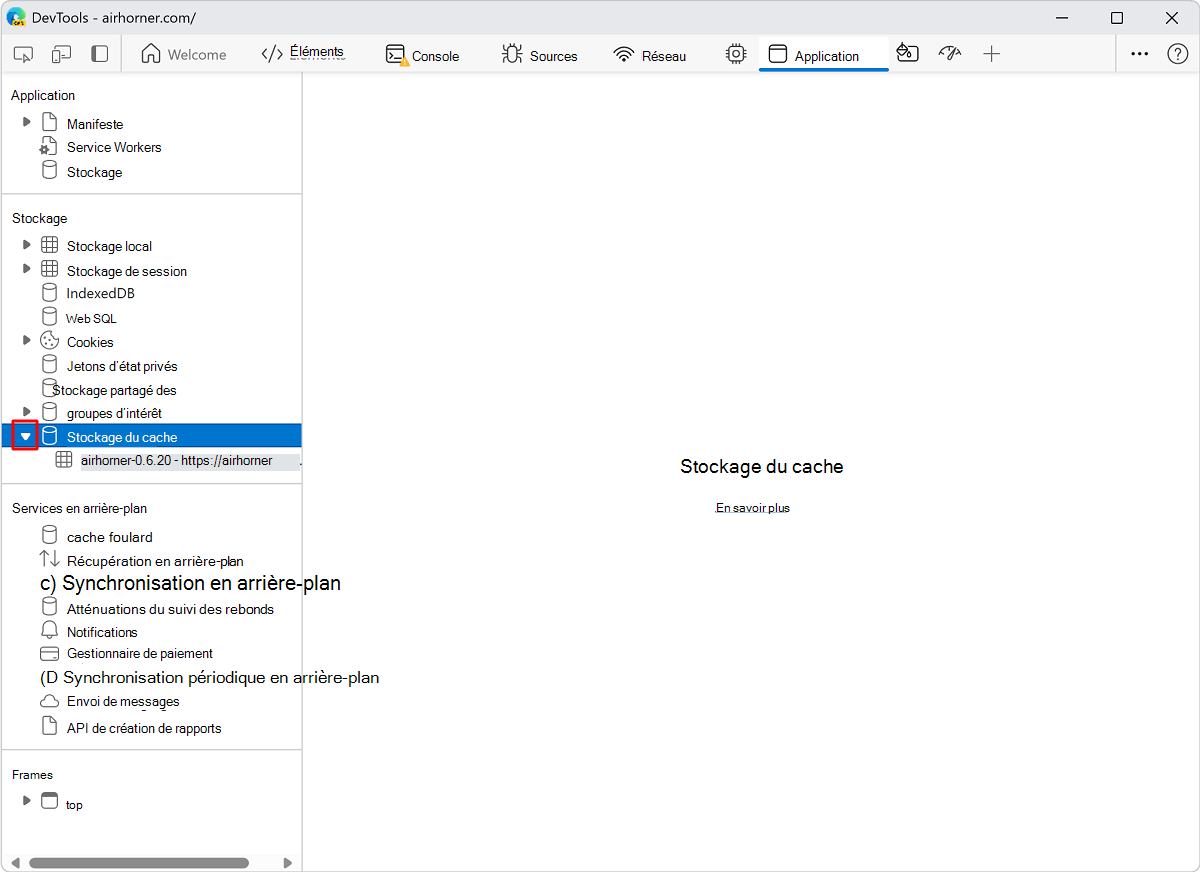Screen dimensions: 1200x872
Task: Expand the top frame node
Action: [27, 800]
